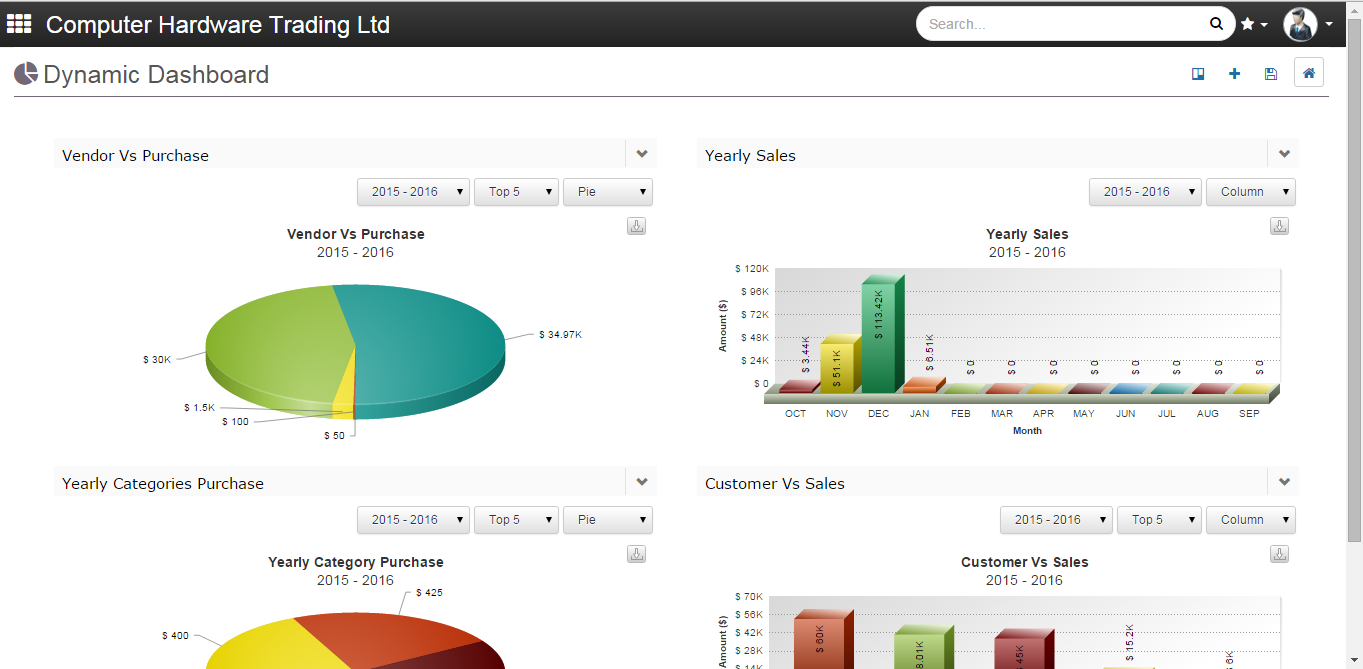Click the Dynamic Dashboard heading
The height and width of the screenshot is (669, 1363).
point(156,74)
